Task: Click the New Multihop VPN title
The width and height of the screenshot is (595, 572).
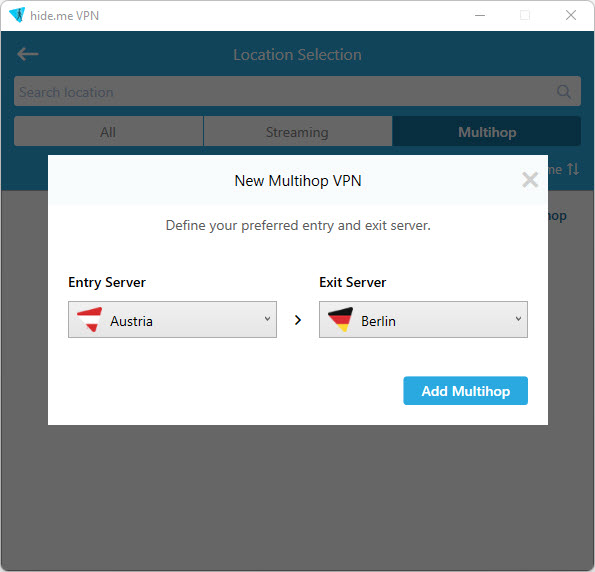Action: tap(298, 181)
